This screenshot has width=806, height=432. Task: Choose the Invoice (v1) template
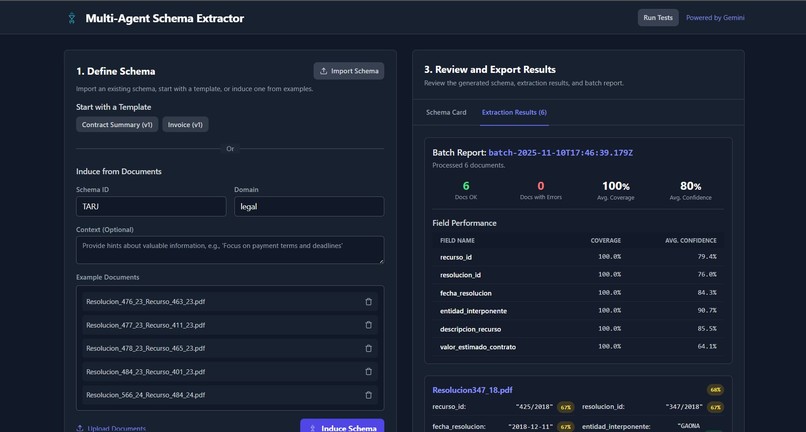point(185,124)
